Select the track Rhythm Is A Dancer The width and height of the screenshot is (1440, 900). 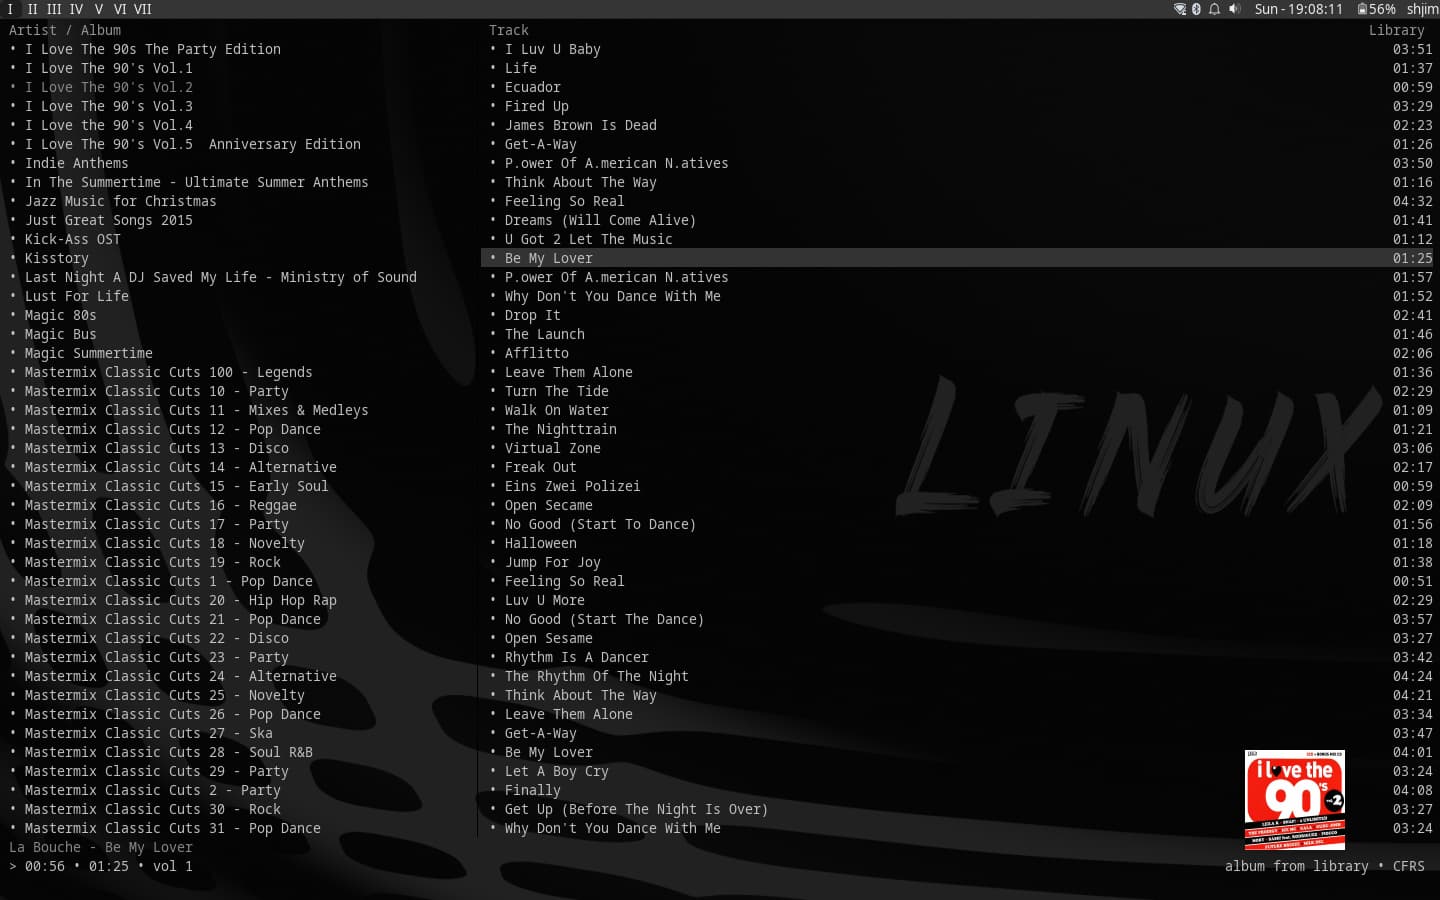pos(577,657)
